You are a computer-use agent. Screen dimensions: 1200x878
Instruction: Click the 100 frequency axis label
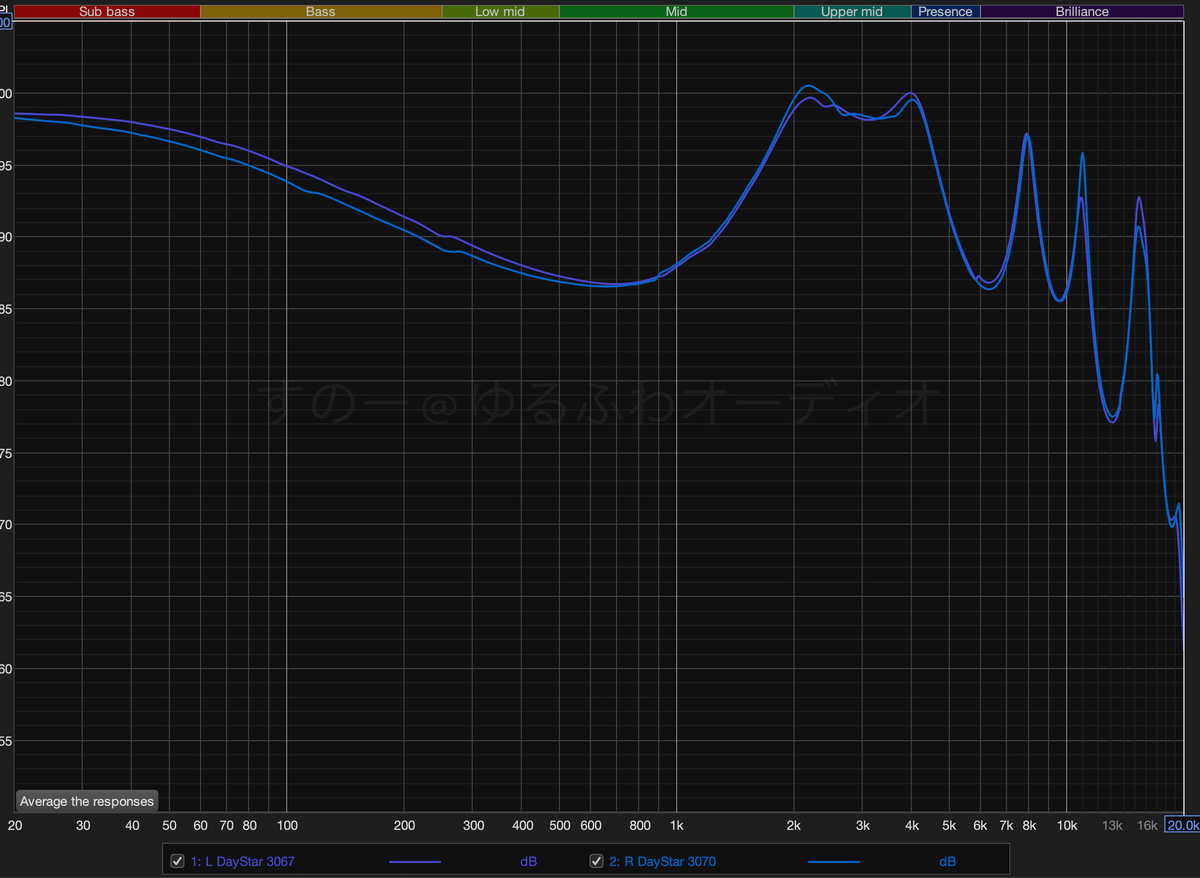pos(287,826)
